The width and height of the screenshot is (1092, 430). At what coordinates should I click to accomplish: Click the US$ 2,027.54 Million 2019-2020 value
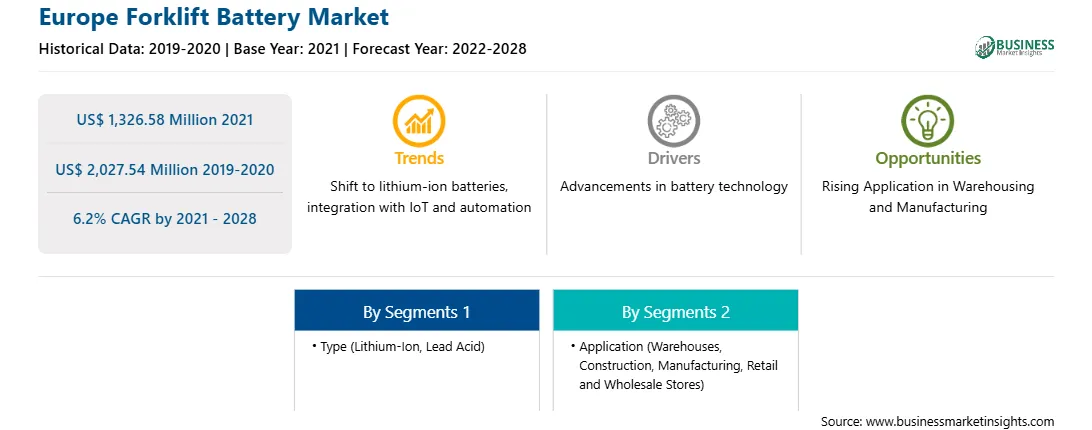165,169
